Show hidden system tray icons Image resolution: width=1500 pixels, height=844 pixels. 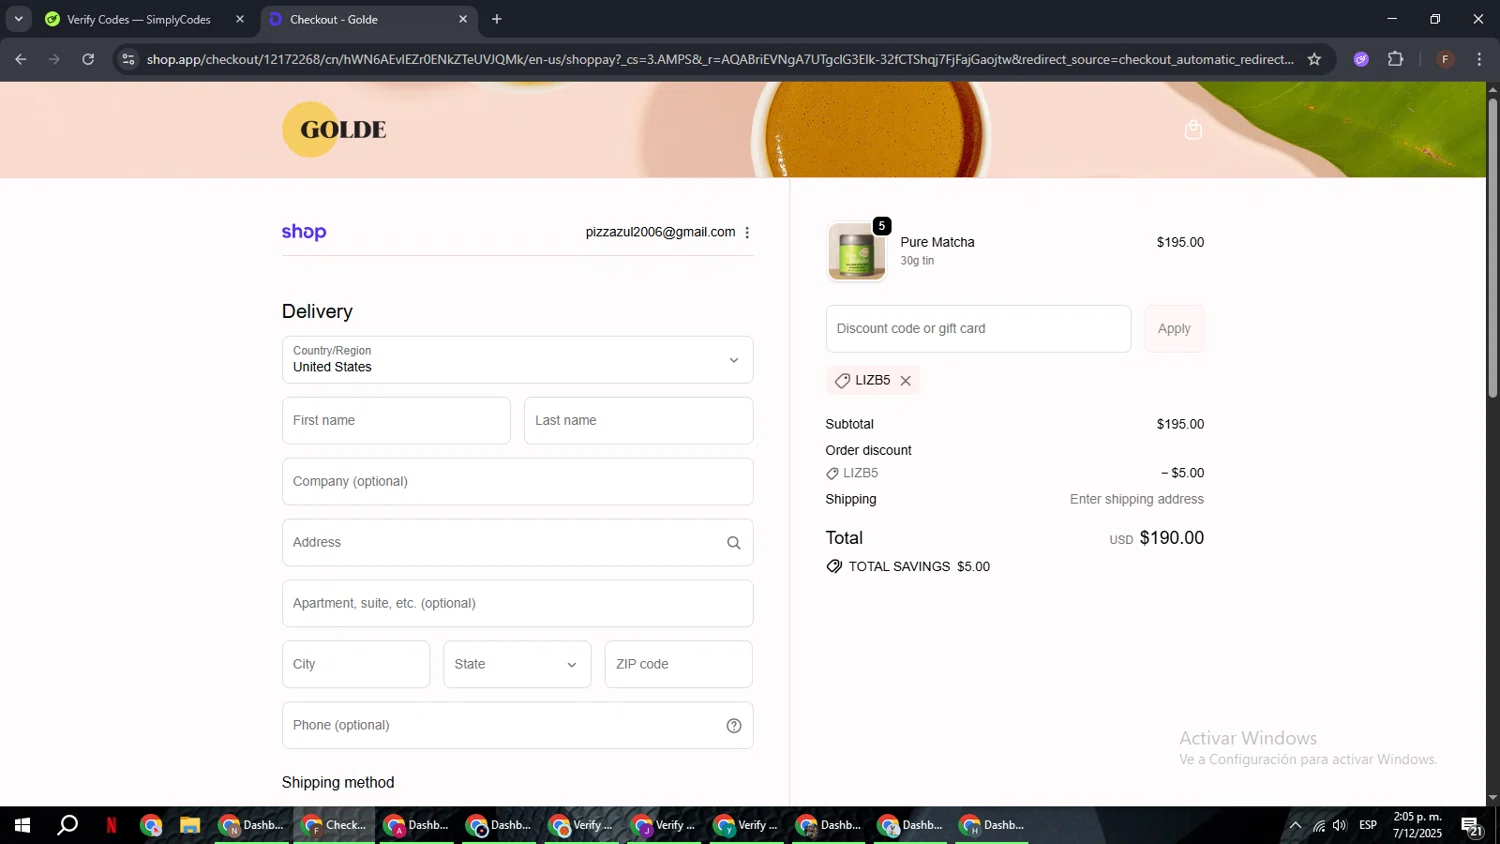[x=1295, y=826]
